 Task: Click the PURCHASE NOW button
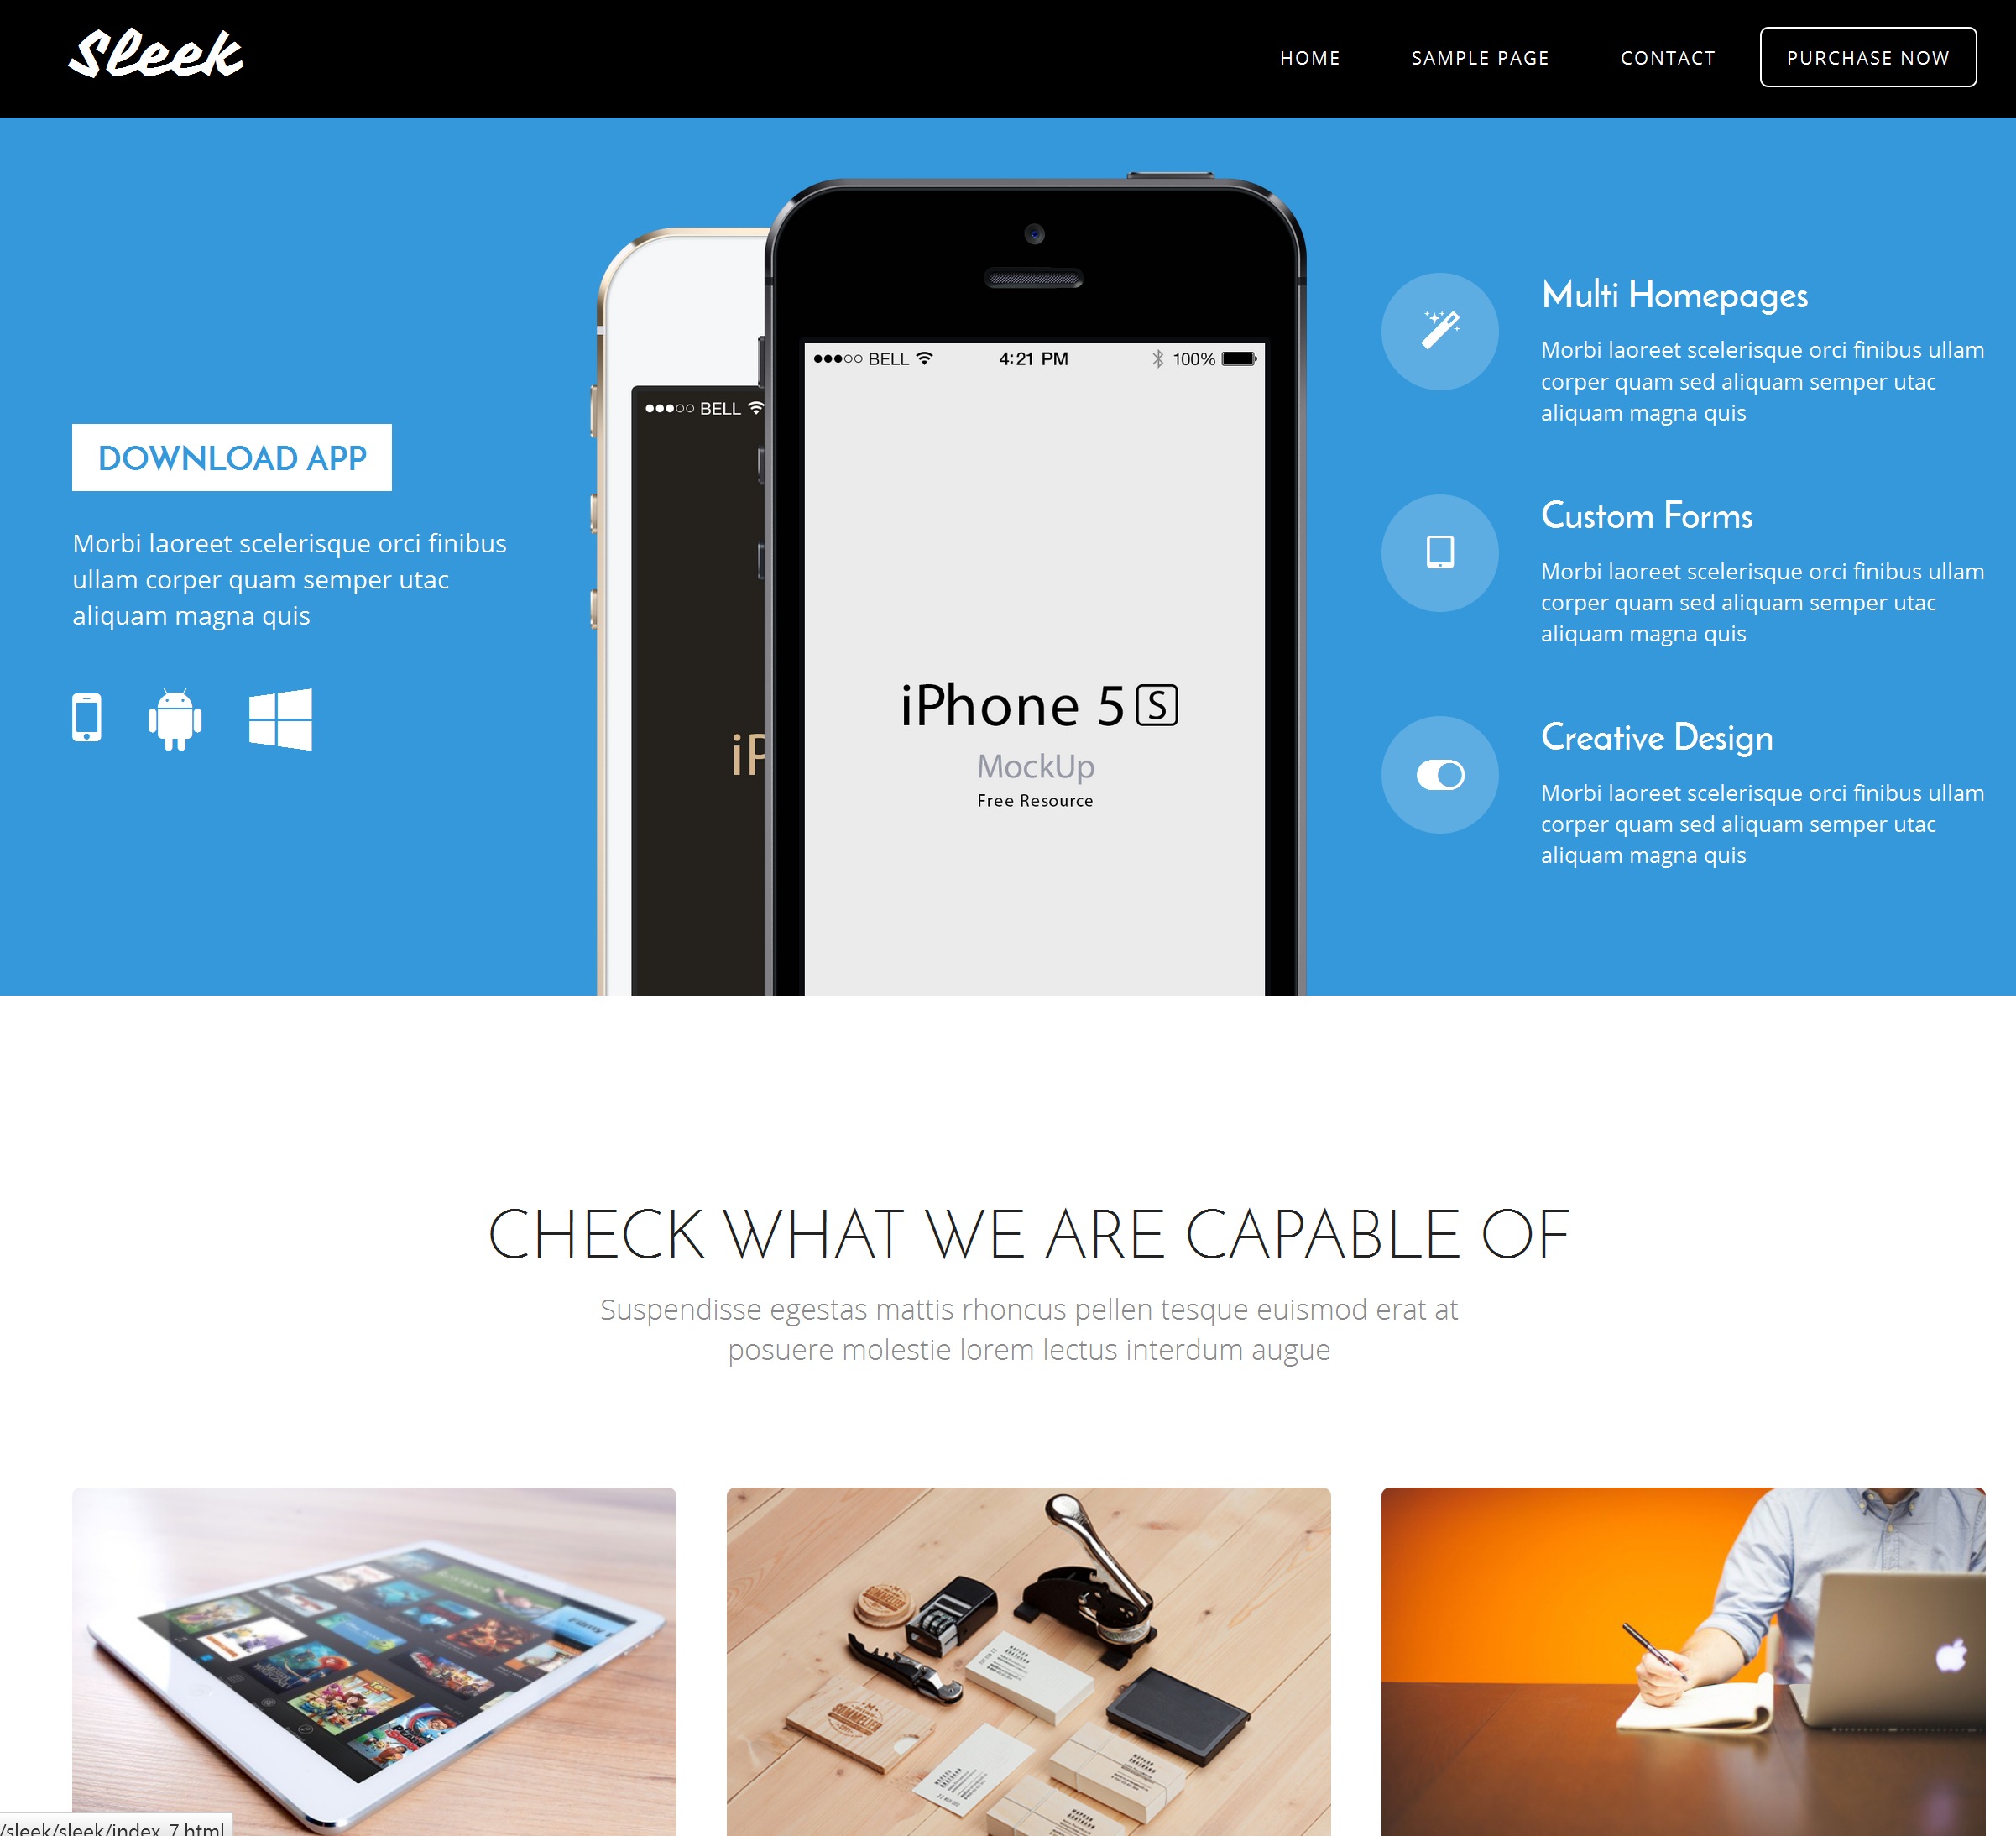pyautogui.click(x=1868, y=56)
